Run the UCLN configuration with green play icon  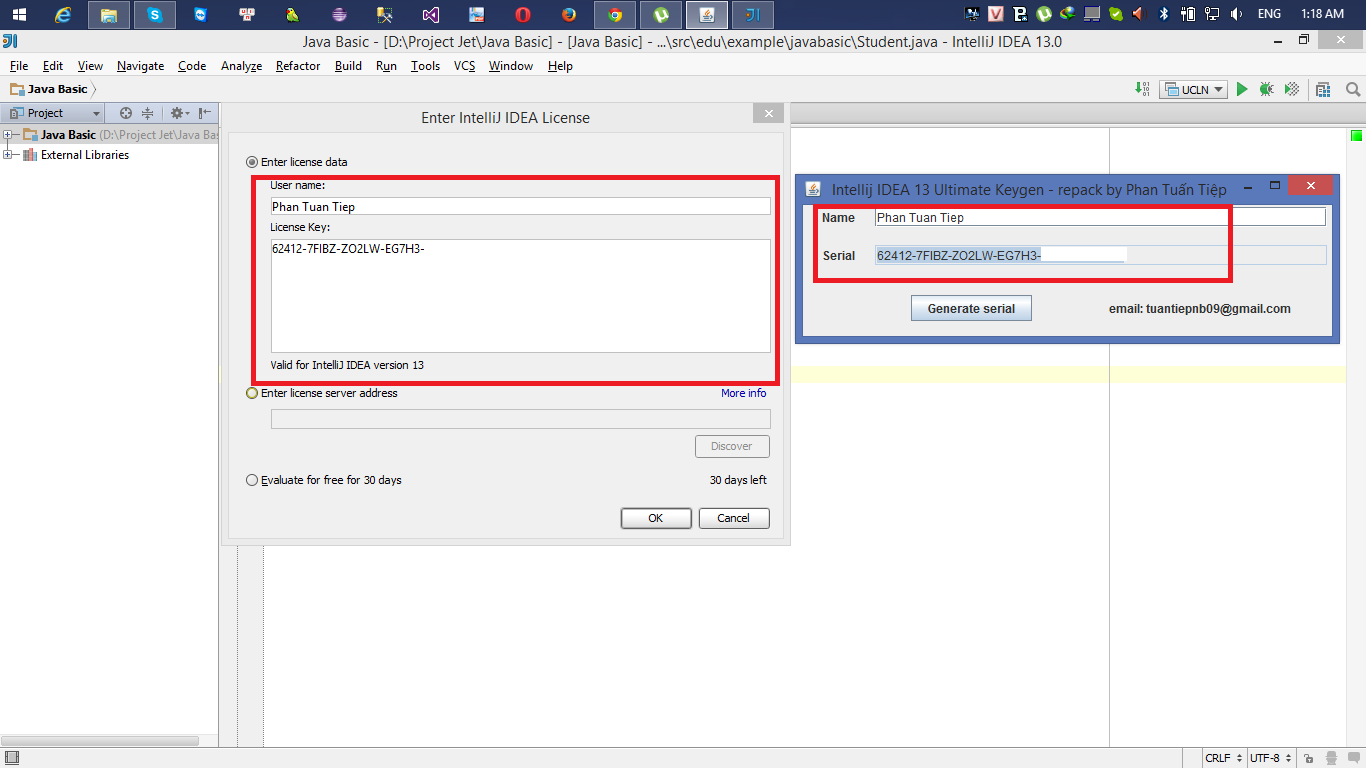pyautogui.click(x=1242, y=89)
